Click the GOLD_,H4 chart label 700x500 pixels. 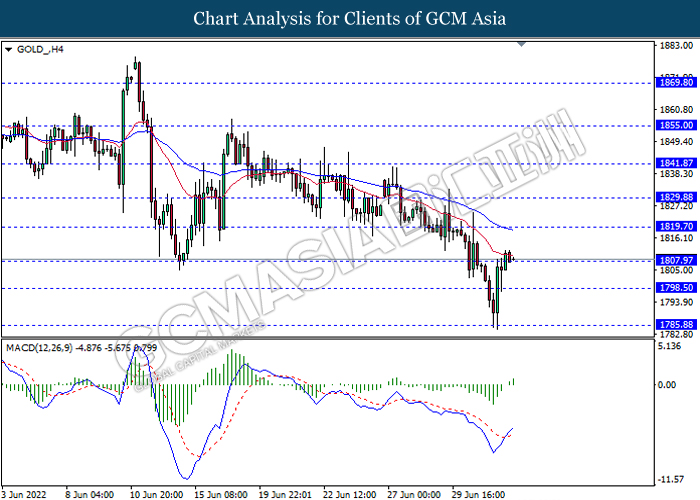(x=40, y=50)
